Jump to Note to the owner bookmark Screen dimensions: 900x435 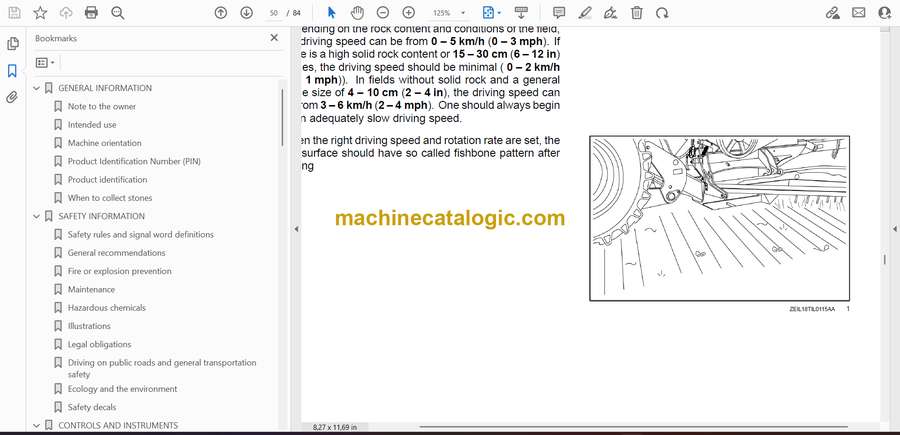pos(102,107)
